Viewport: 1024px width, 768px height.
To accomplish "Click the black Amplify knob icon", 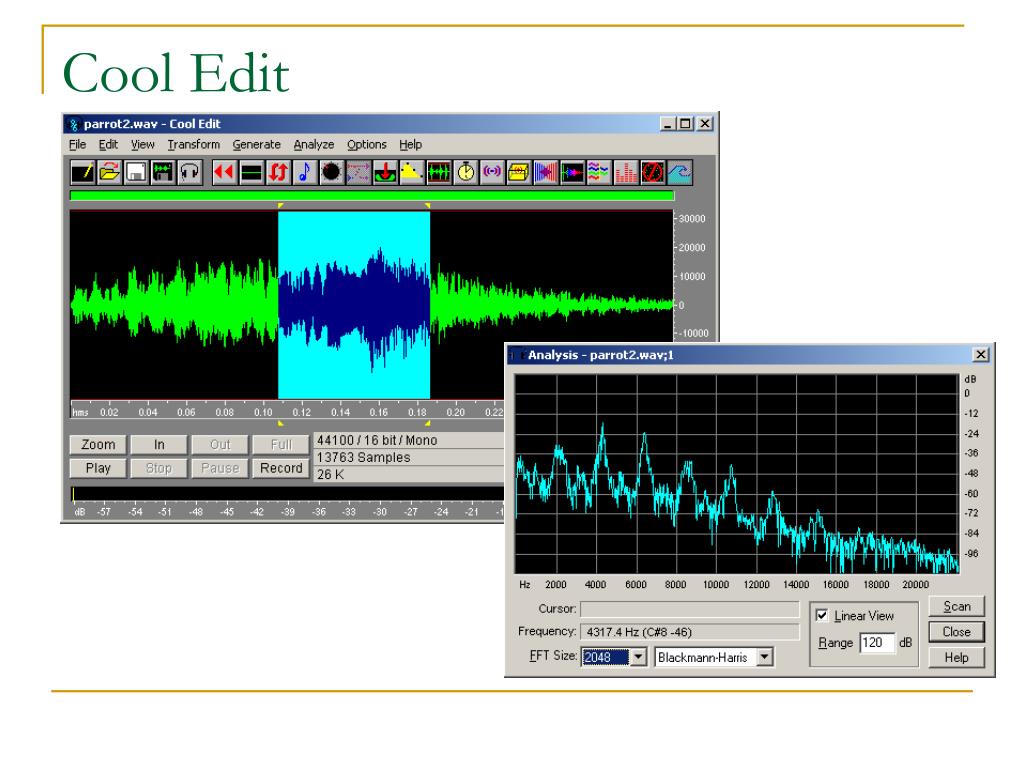I will [331, 172].
